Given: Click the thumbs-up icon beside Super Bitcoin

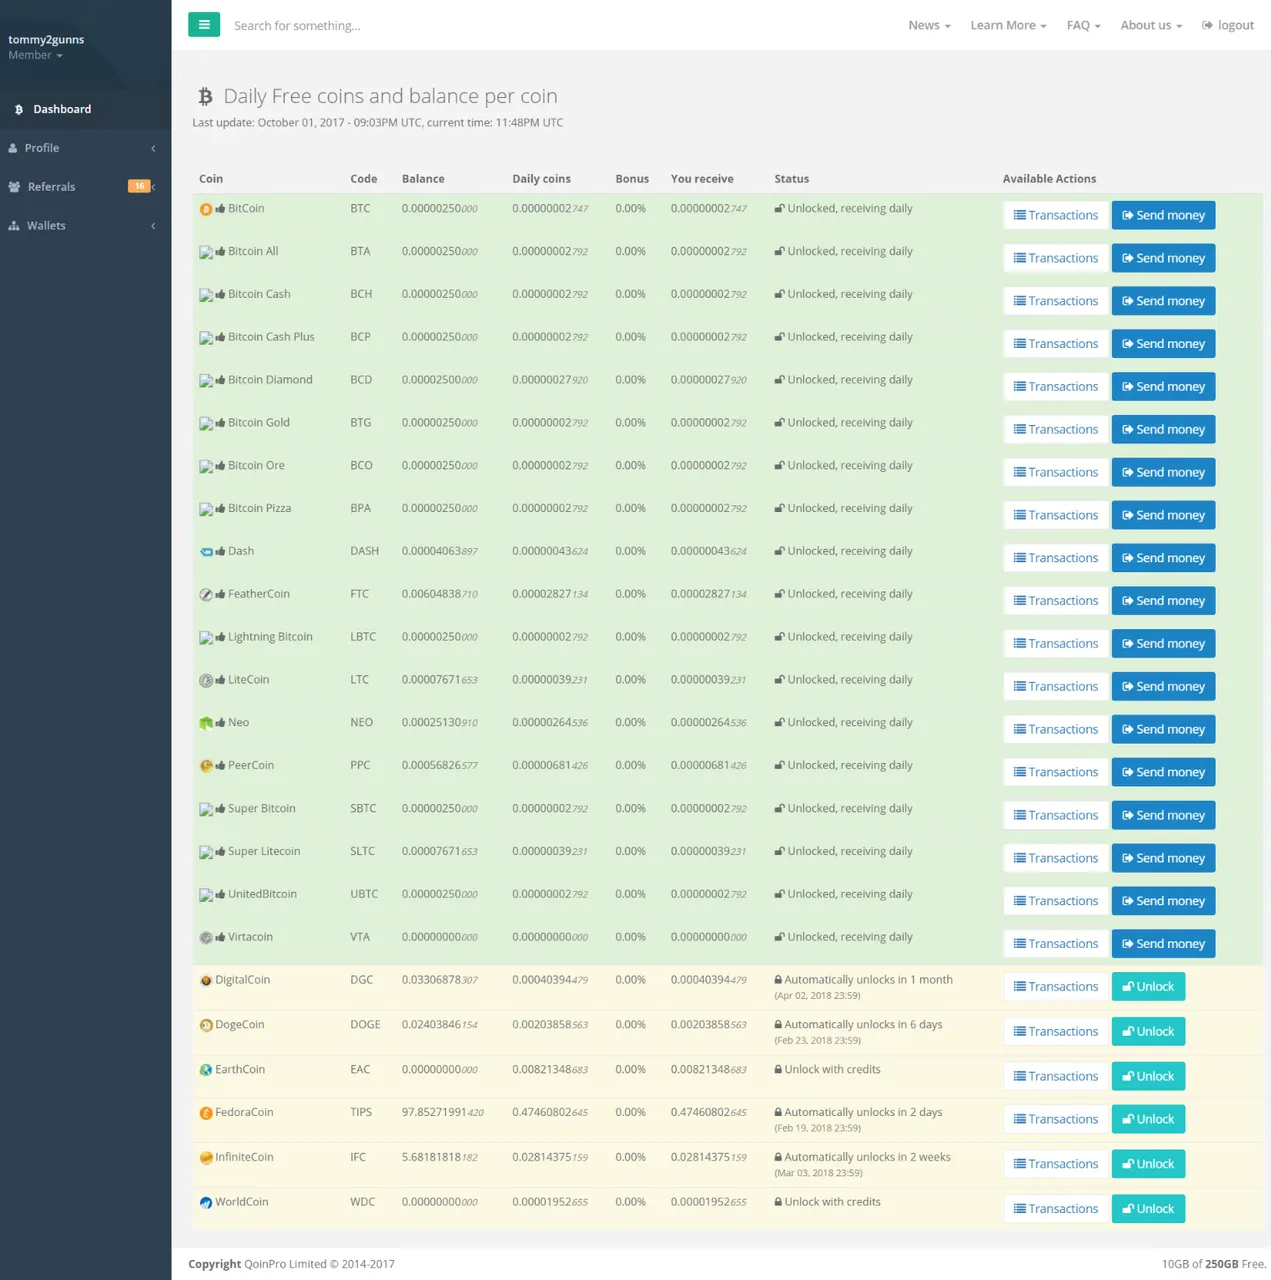Looking at the screenshot, I should pyautogui.click(x=220, y=809).
